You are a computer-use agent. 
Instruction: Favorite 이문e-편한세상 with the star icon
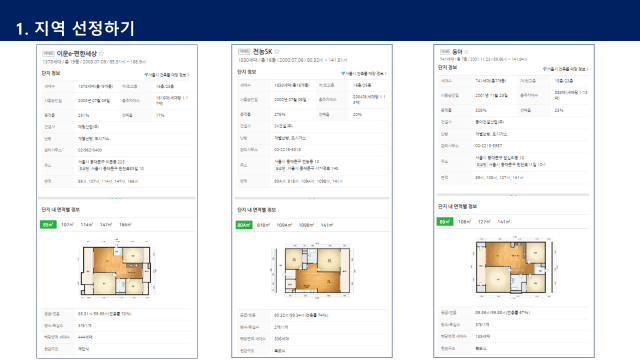pyautogui.click(x=101, y=53)
